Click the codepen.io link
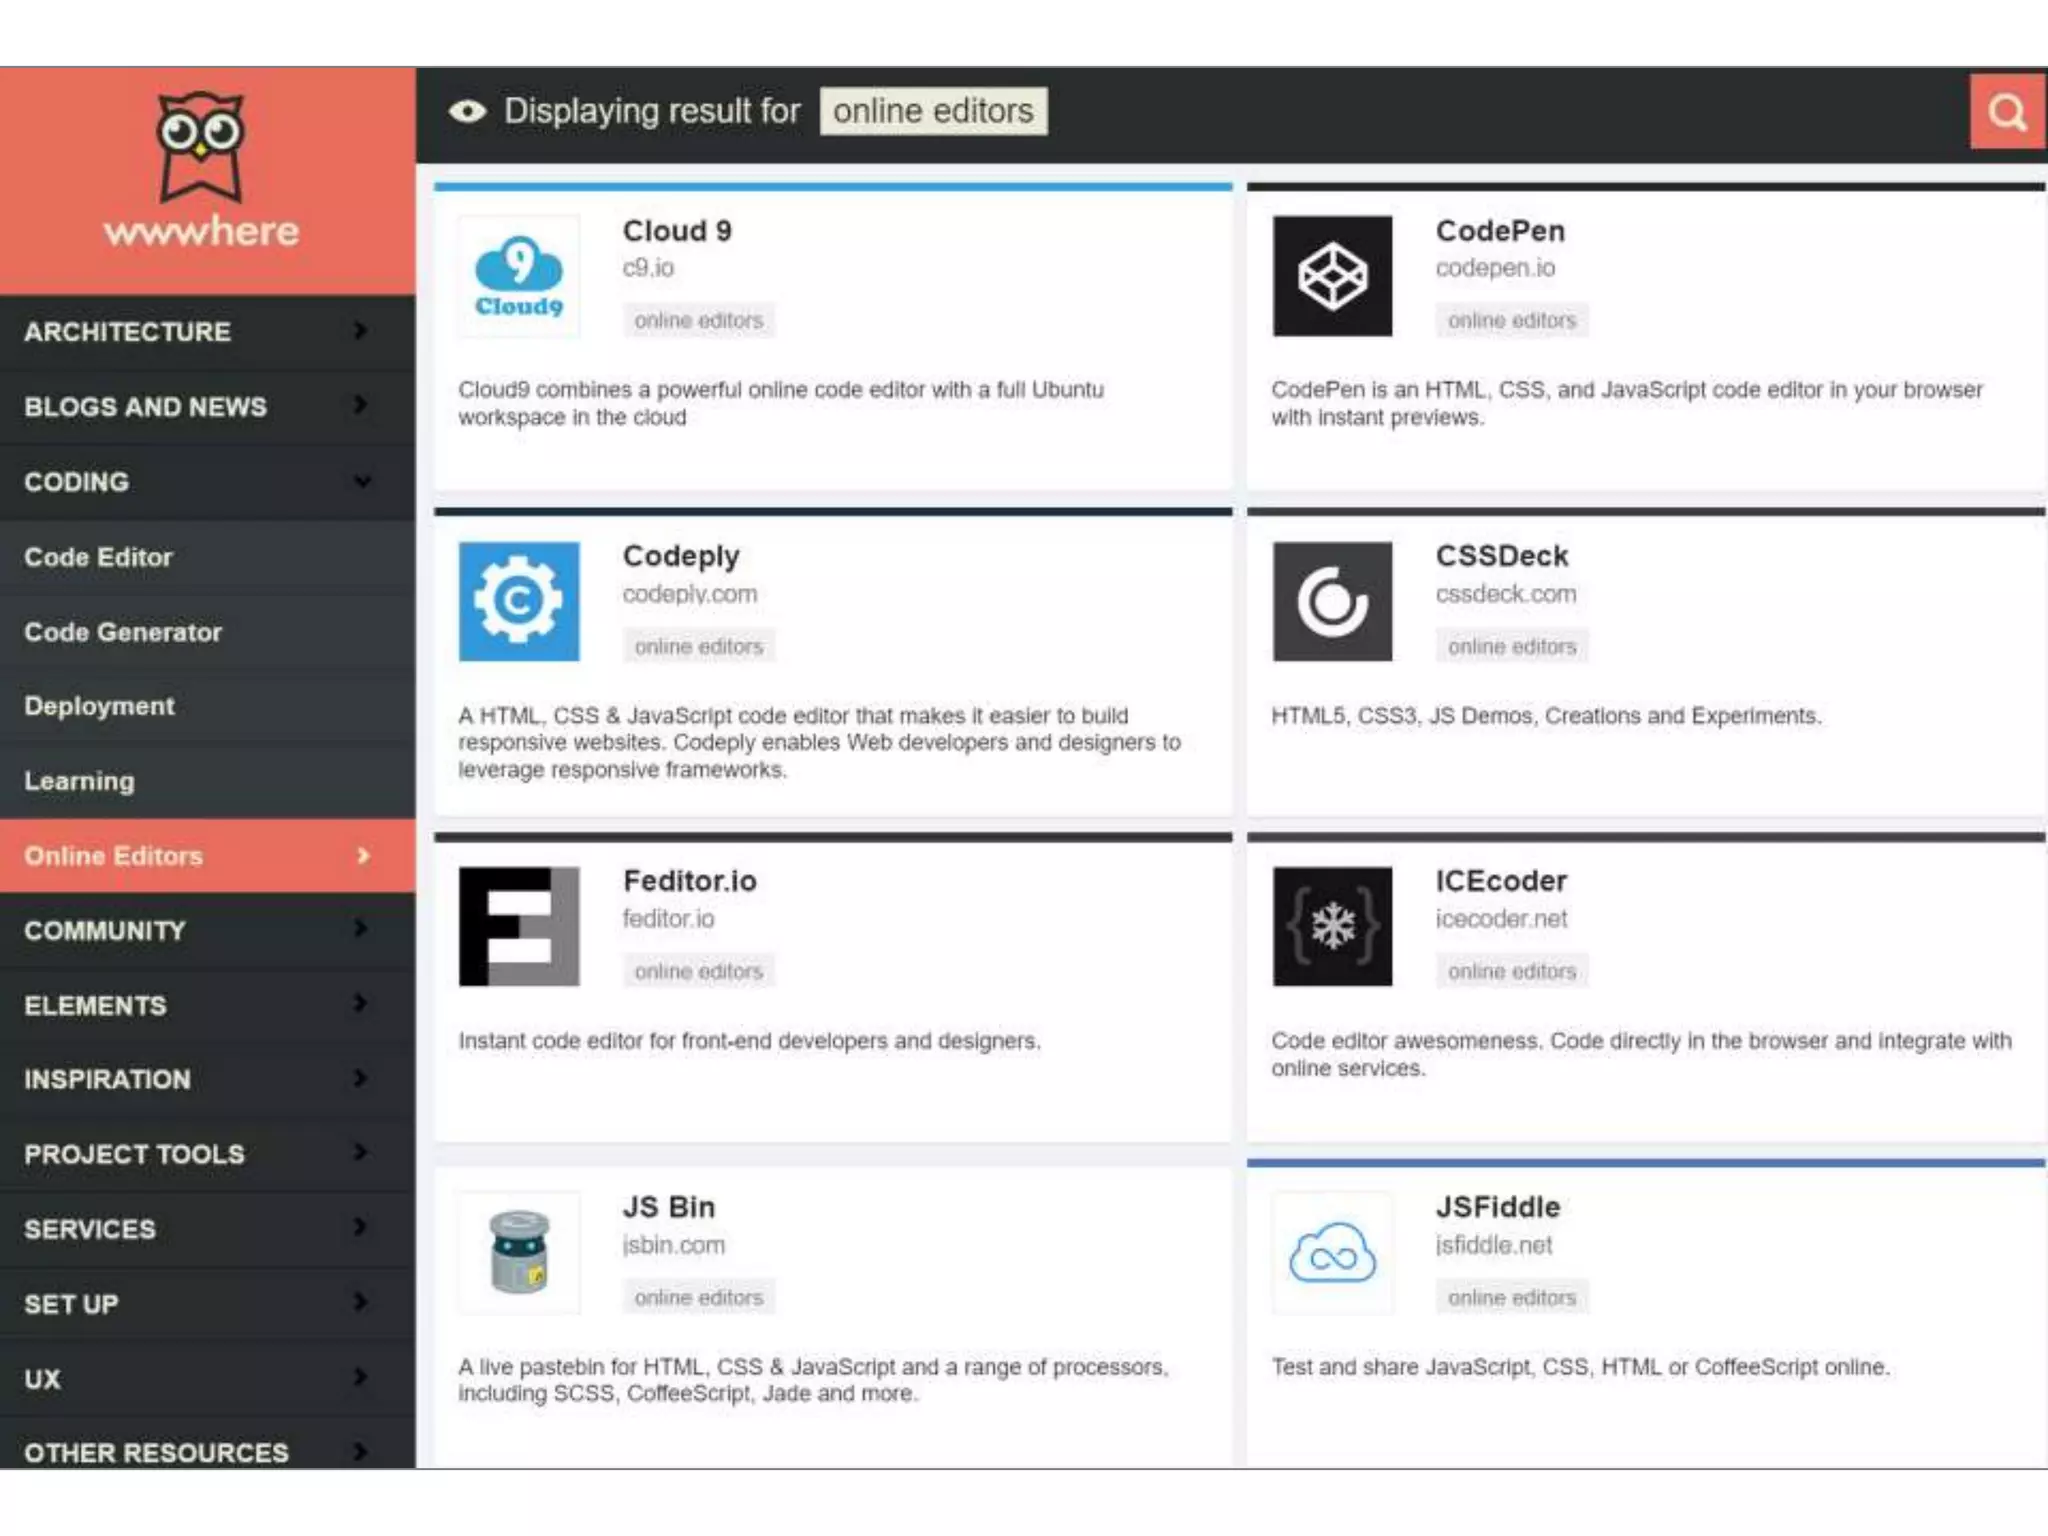This screenshot has height=1536, width=2048. (x=1495, y=268)
